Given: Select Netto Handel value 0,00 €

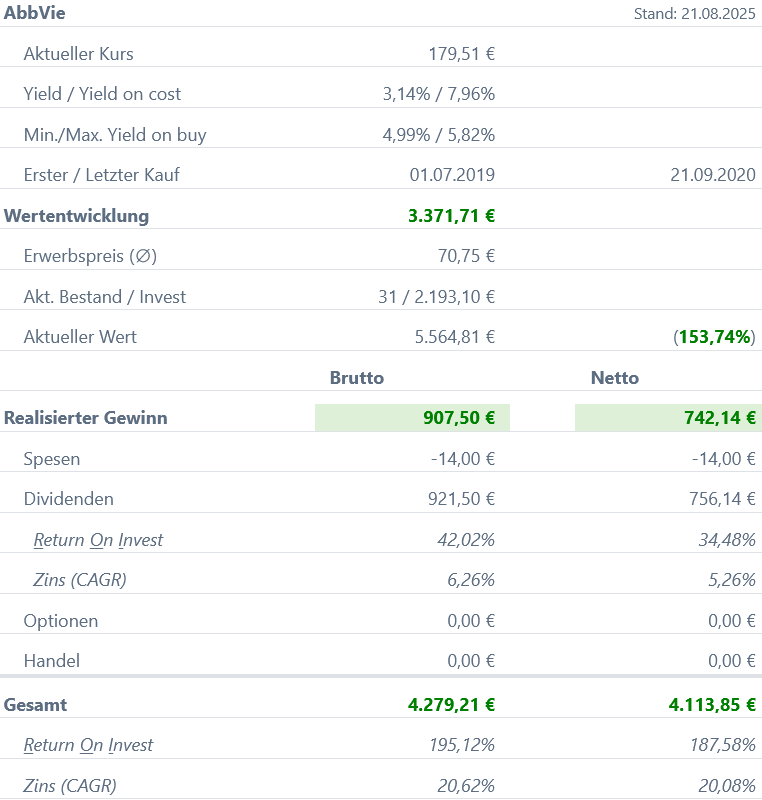Looking at the screenshot, I should [x=732, y=660].
